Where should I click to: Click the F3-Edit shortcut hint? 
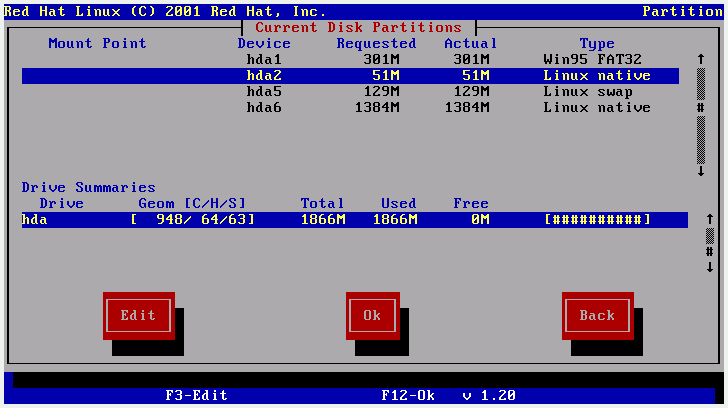tap(197, 395)
